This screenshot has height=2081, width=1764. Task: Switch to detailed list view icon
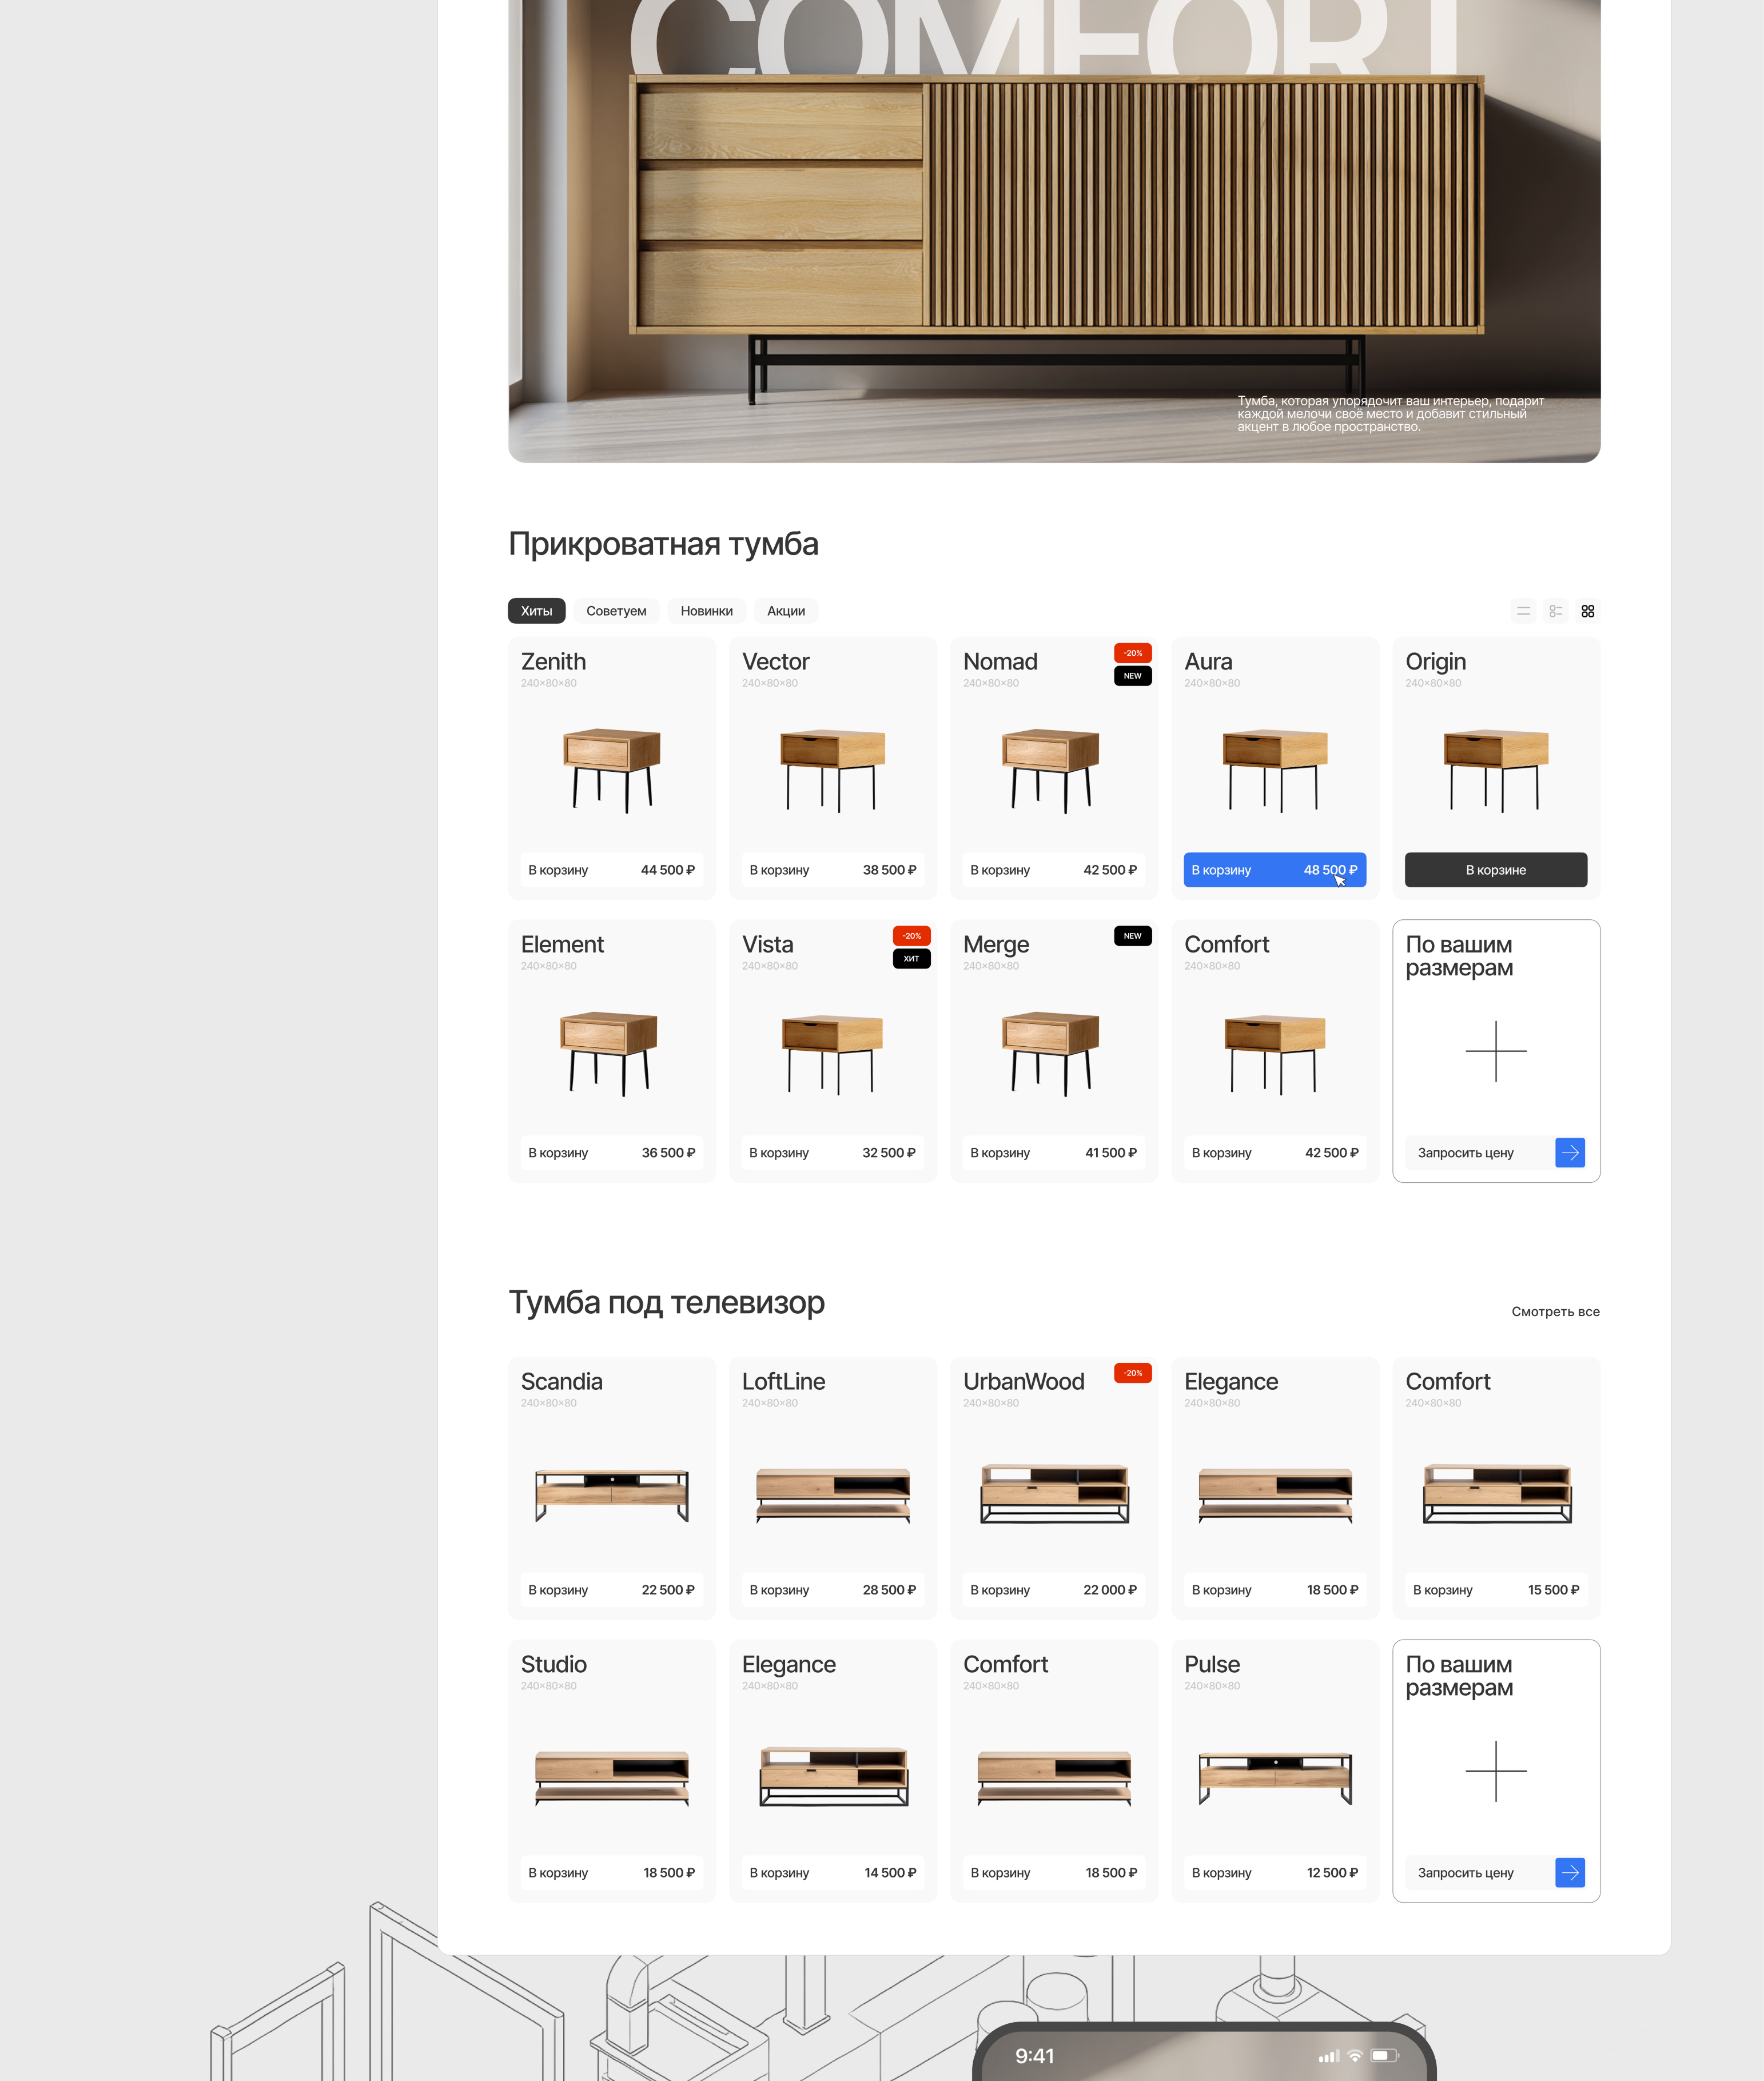point(1555,611)
